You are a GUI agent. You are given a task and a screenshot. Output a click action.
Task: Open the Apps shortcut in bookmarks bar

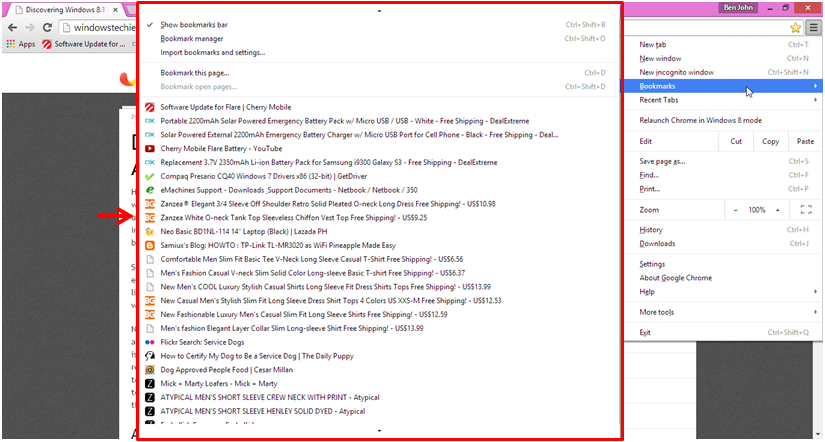pyautogui.click(x=21, y=44)
